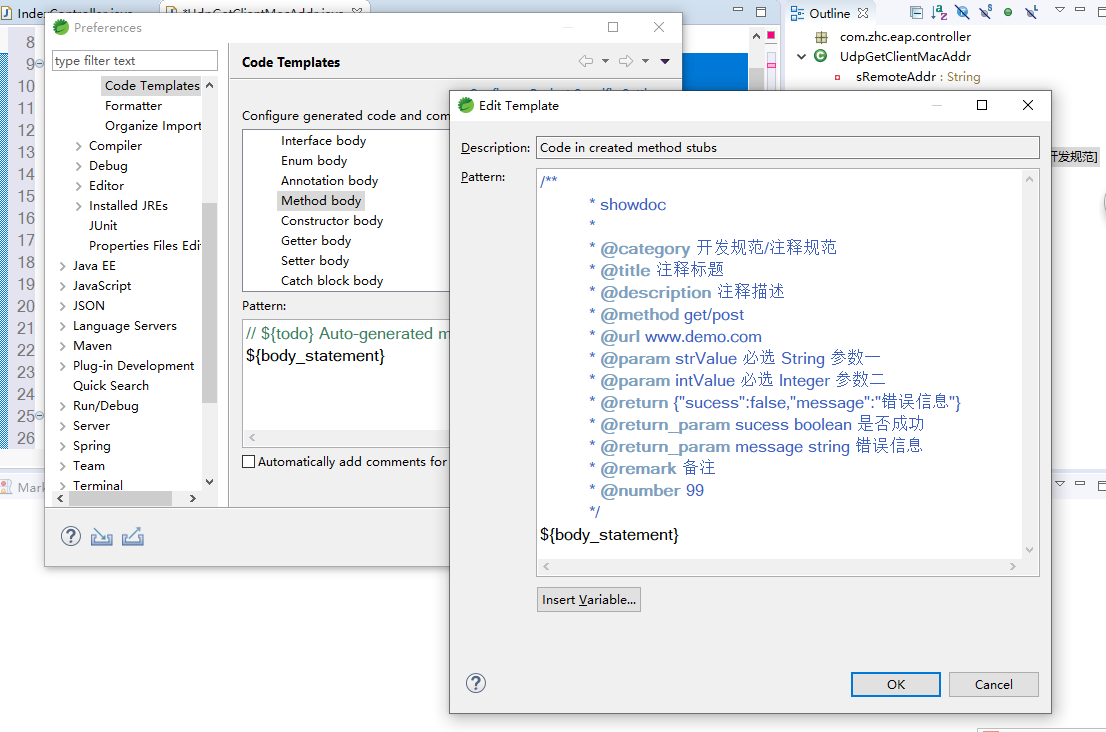Click Collapse All icon in Outline toolbar
Viewport: 1106px width, 732px height.
(916, 13)
